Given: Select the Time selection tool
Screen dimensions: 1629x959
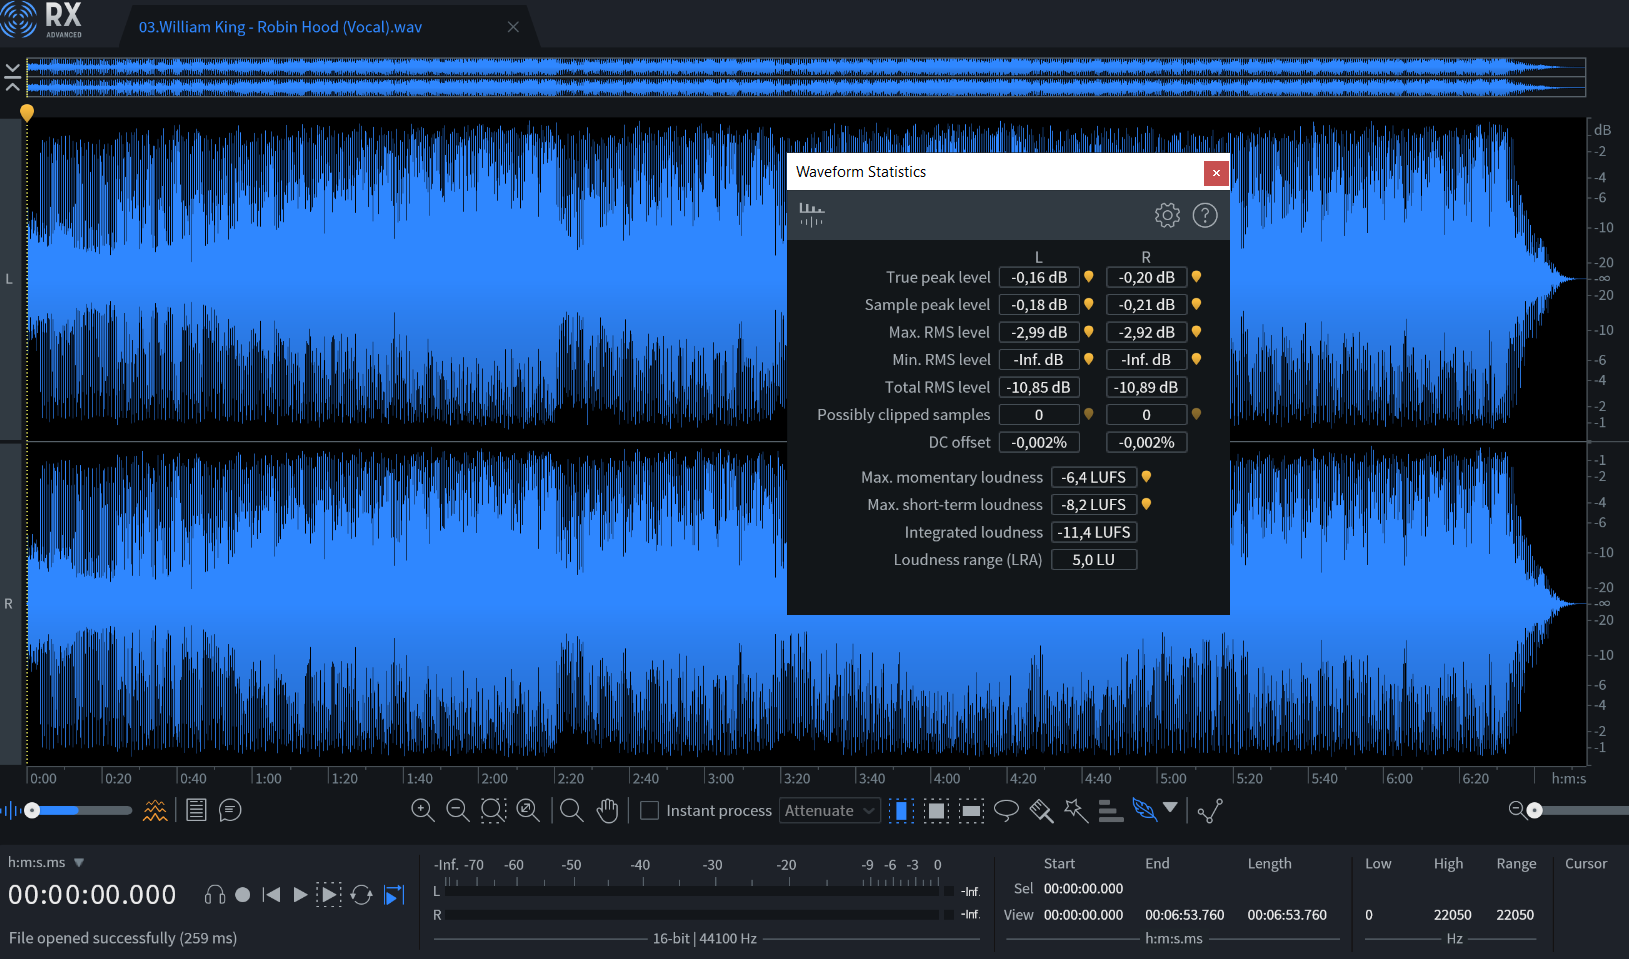Looking at the screenshot, I should (901, 810).
